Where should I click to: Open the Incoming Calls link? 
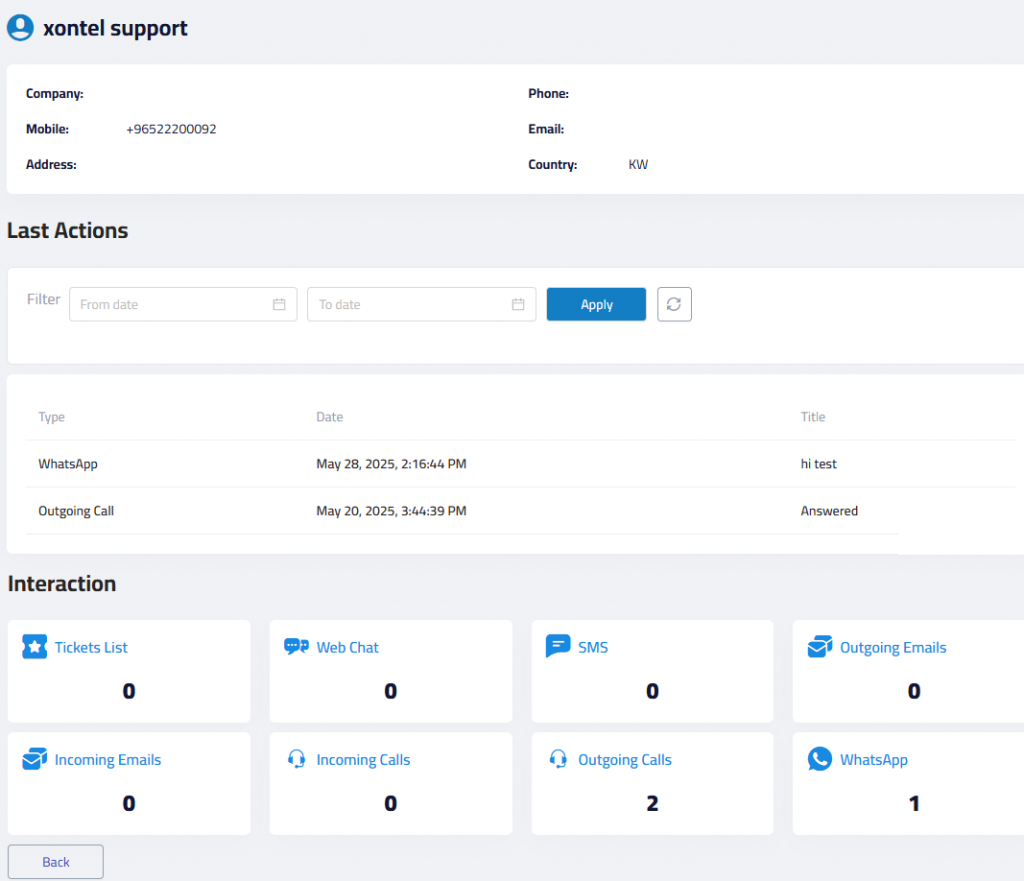(x=363, y=760)
